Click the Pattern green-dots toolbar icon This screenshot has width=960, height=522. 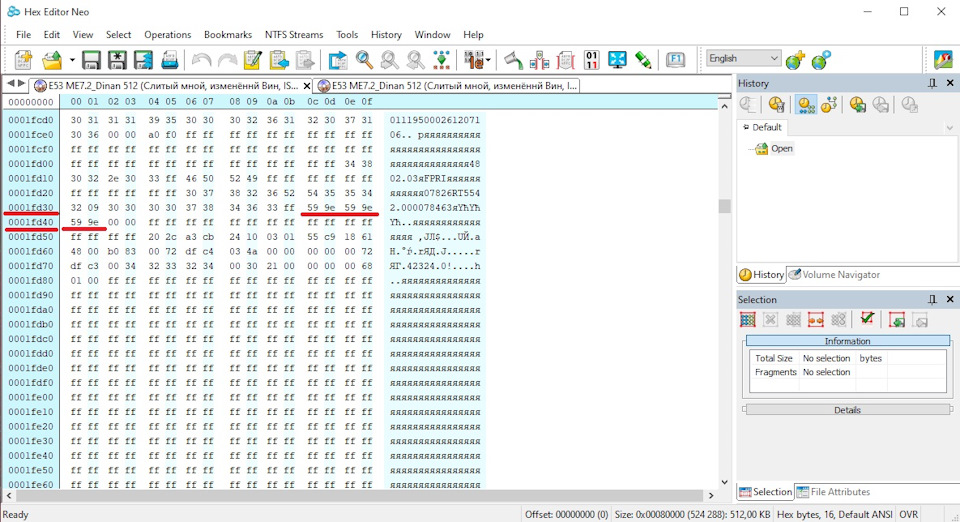pos(441,60)
